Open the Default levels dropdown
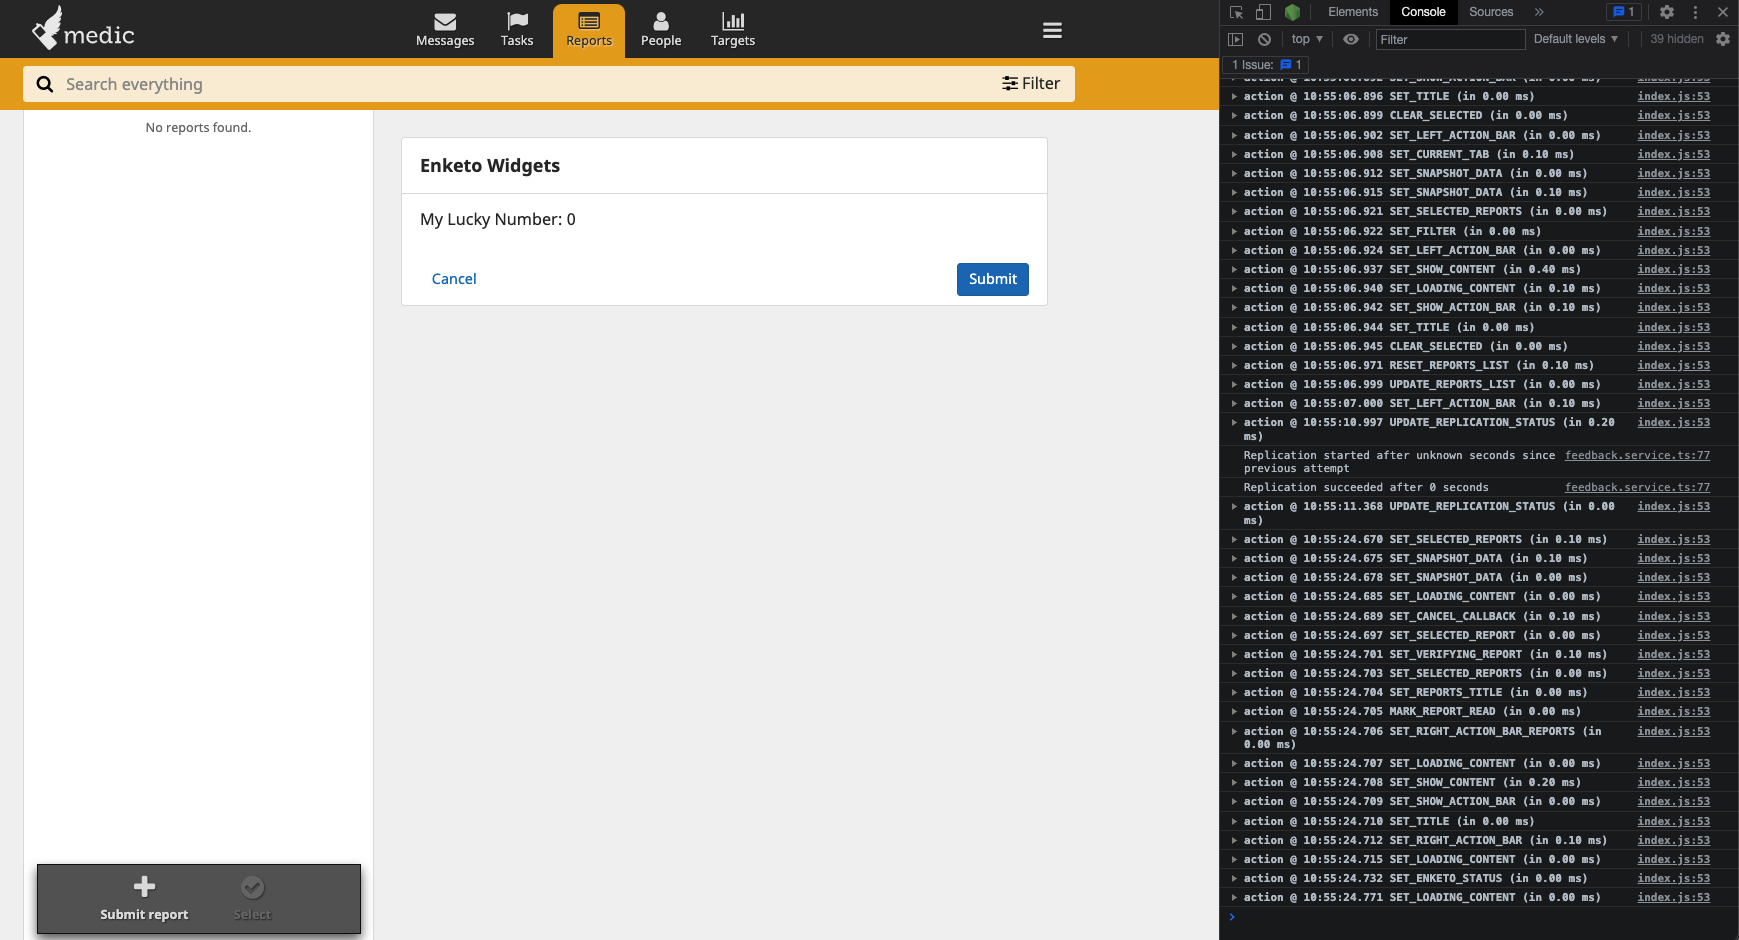This screenshot has width=1739, height=940. 1574,39
